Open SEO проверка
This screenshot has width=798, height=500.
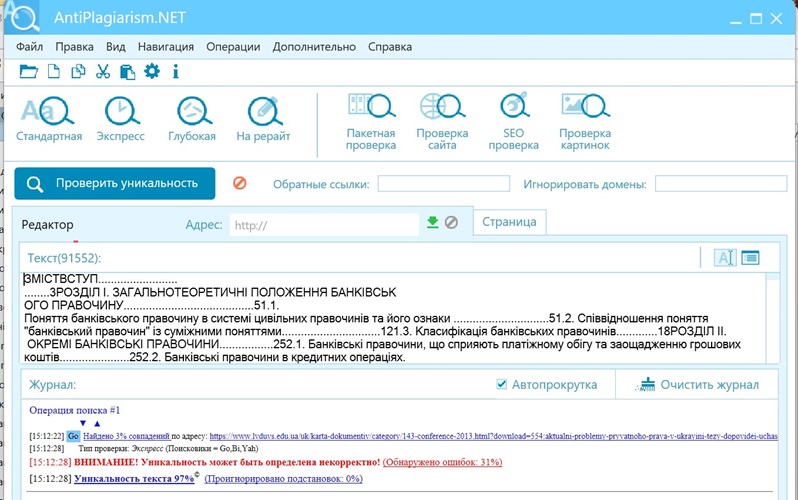[514, 122]
